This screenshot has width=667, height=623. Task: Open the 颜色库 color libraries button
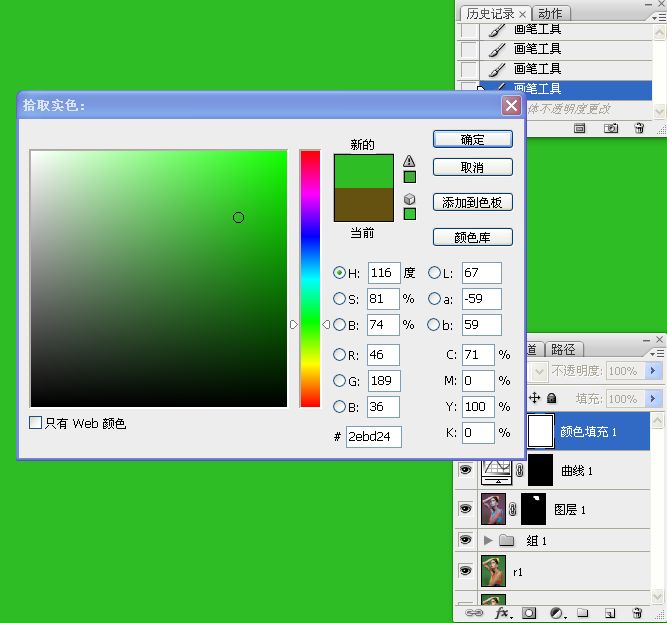(x=473, y=237)
